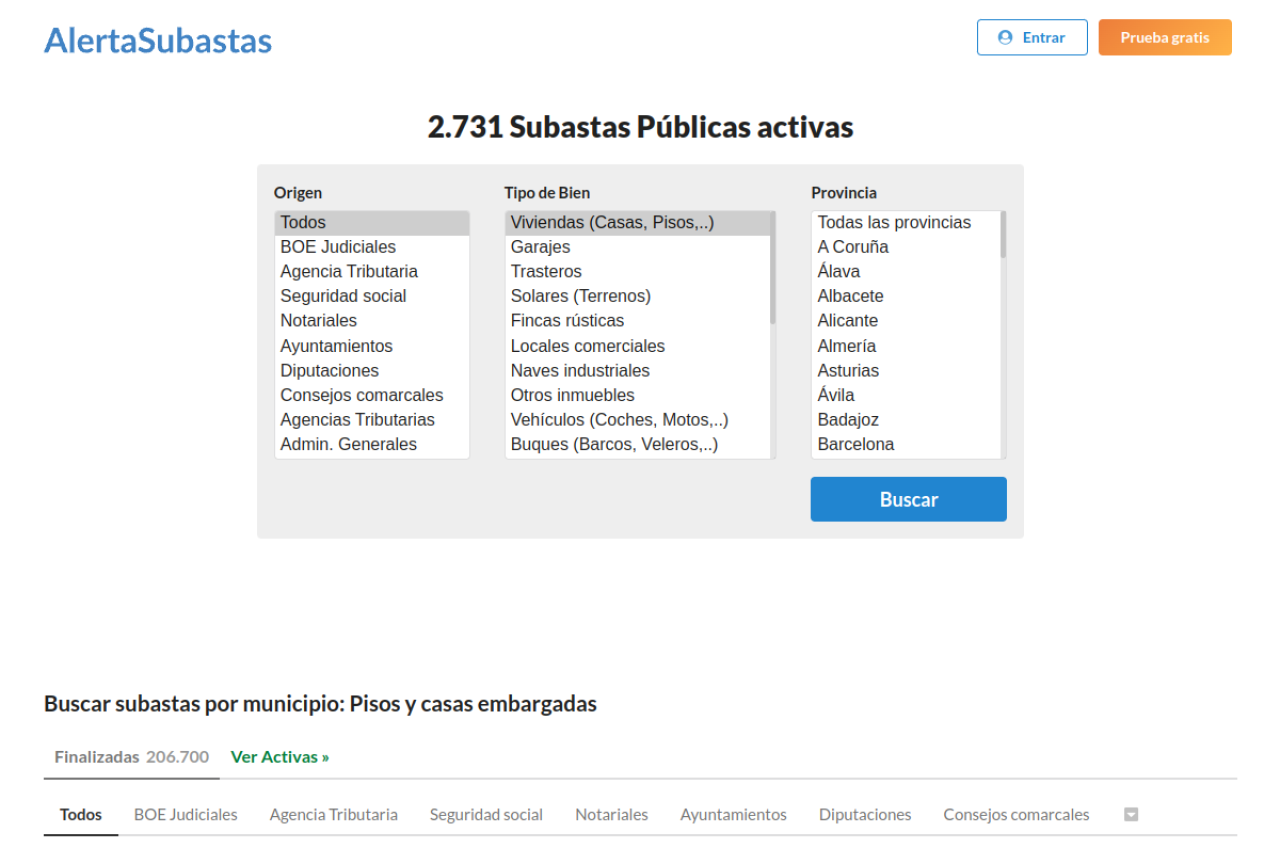The height and width of the screenshot is (853, 1280).
Task: Select Garajes in Tipo de Bien
Action: (x=540, y=247)
